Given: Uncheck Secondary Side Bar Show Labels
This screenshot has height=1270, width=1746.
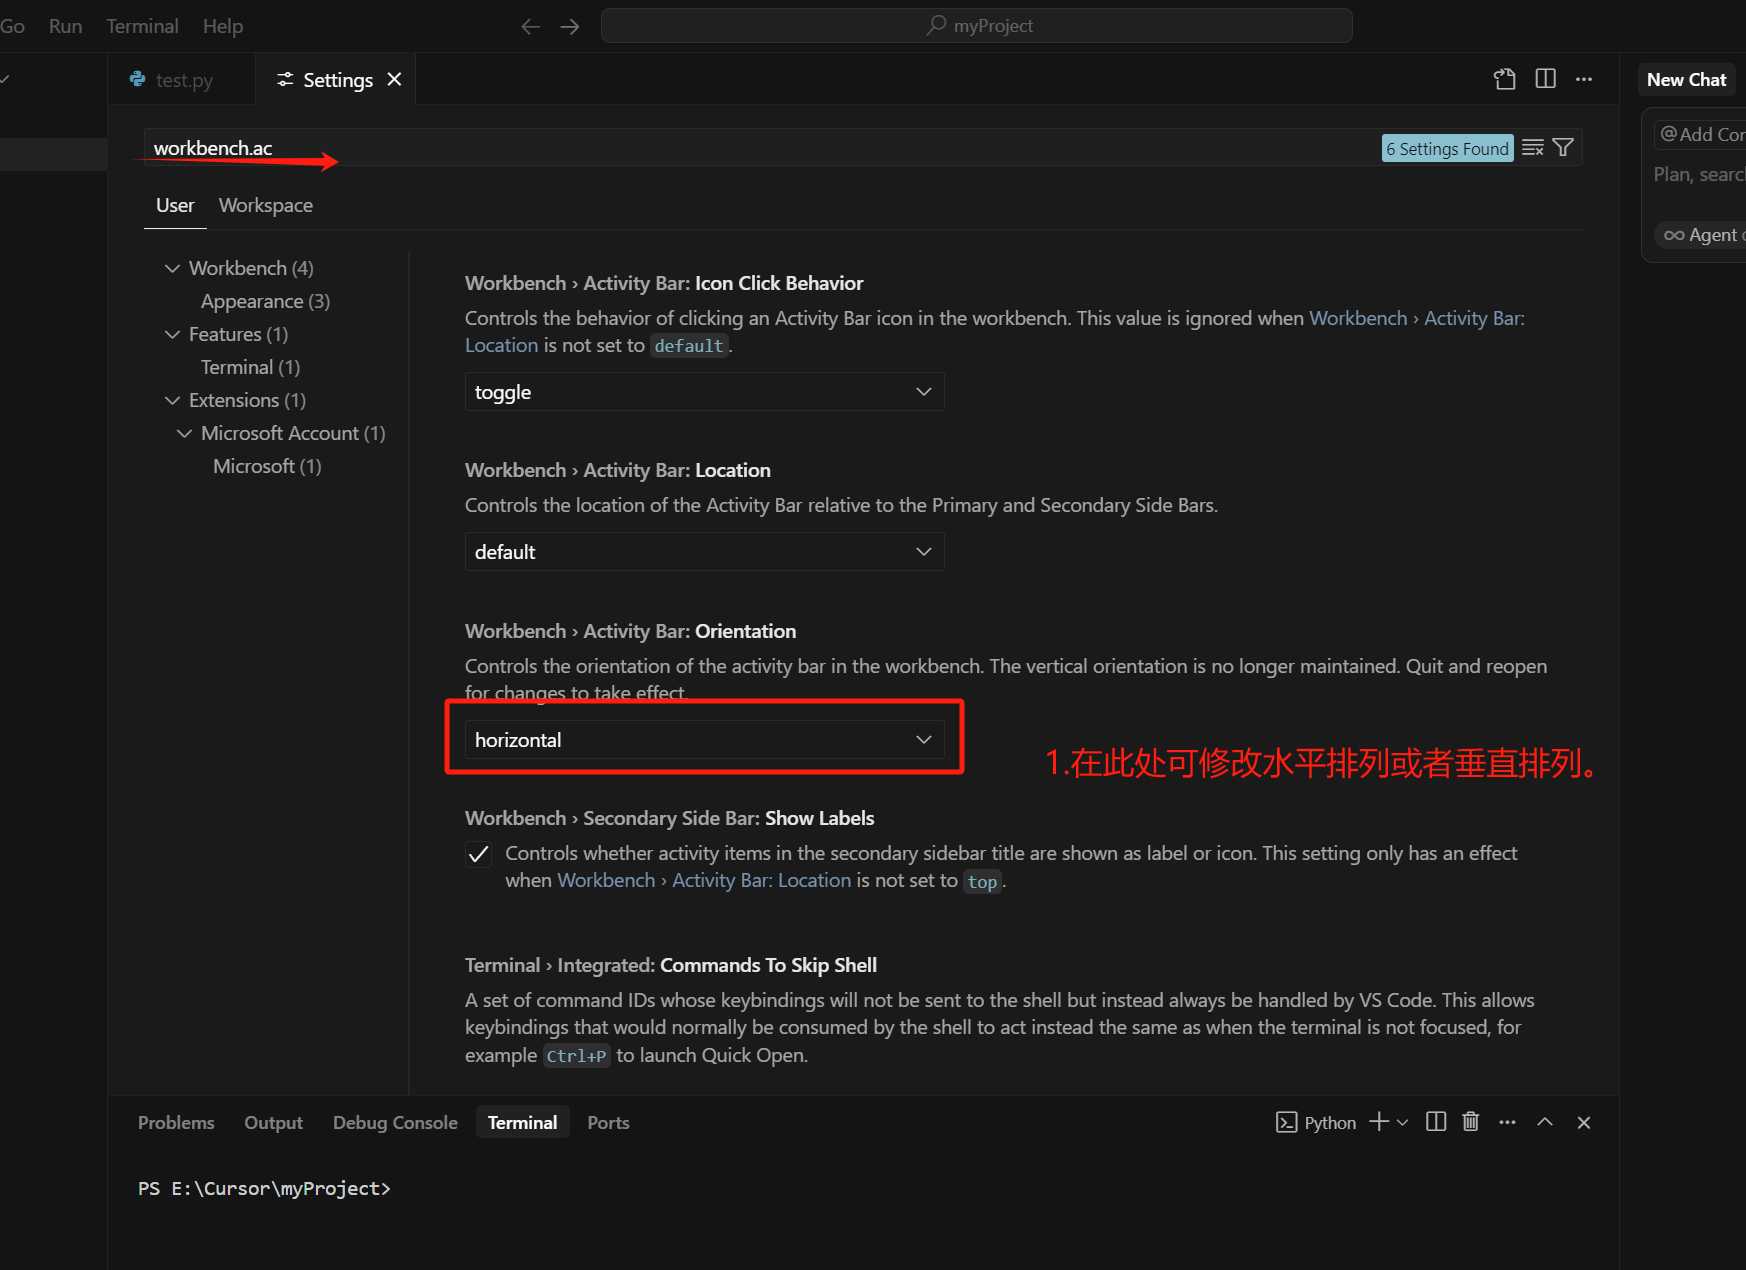Looking at the screenshot, I should pos(478,853).
